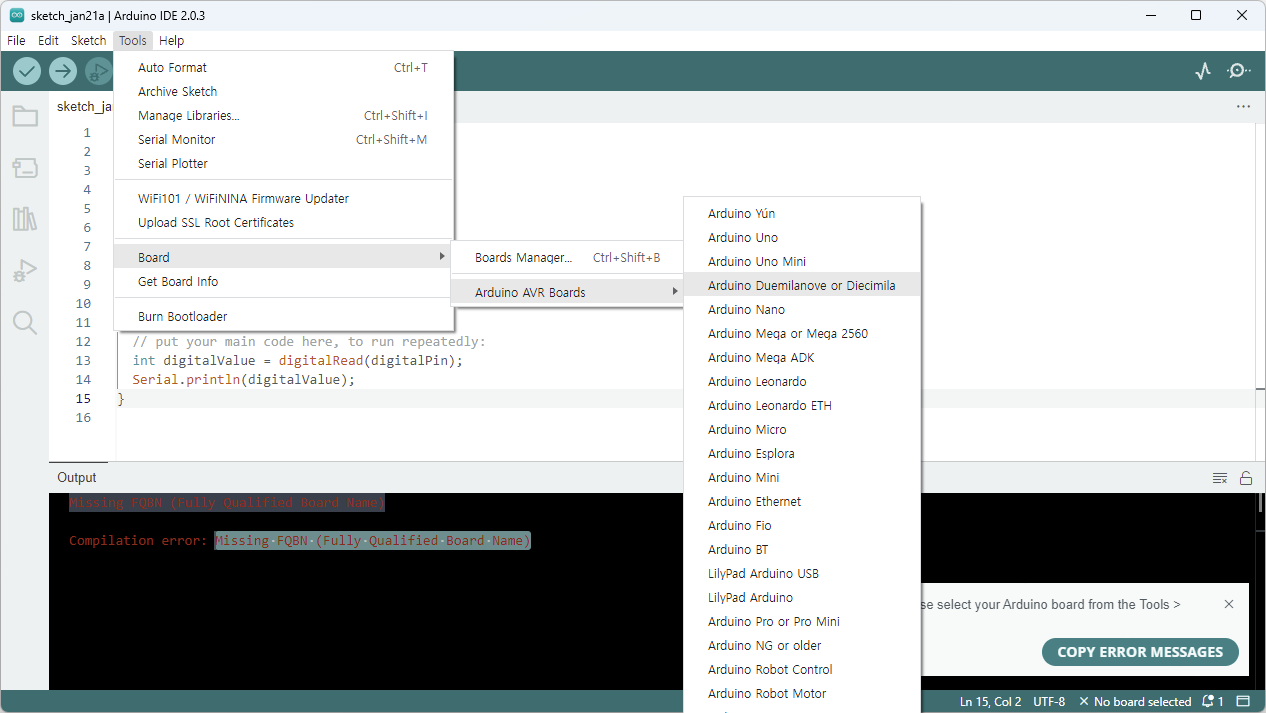Select Arduino BT board
1266x713 pixels.
pos(802,550)
